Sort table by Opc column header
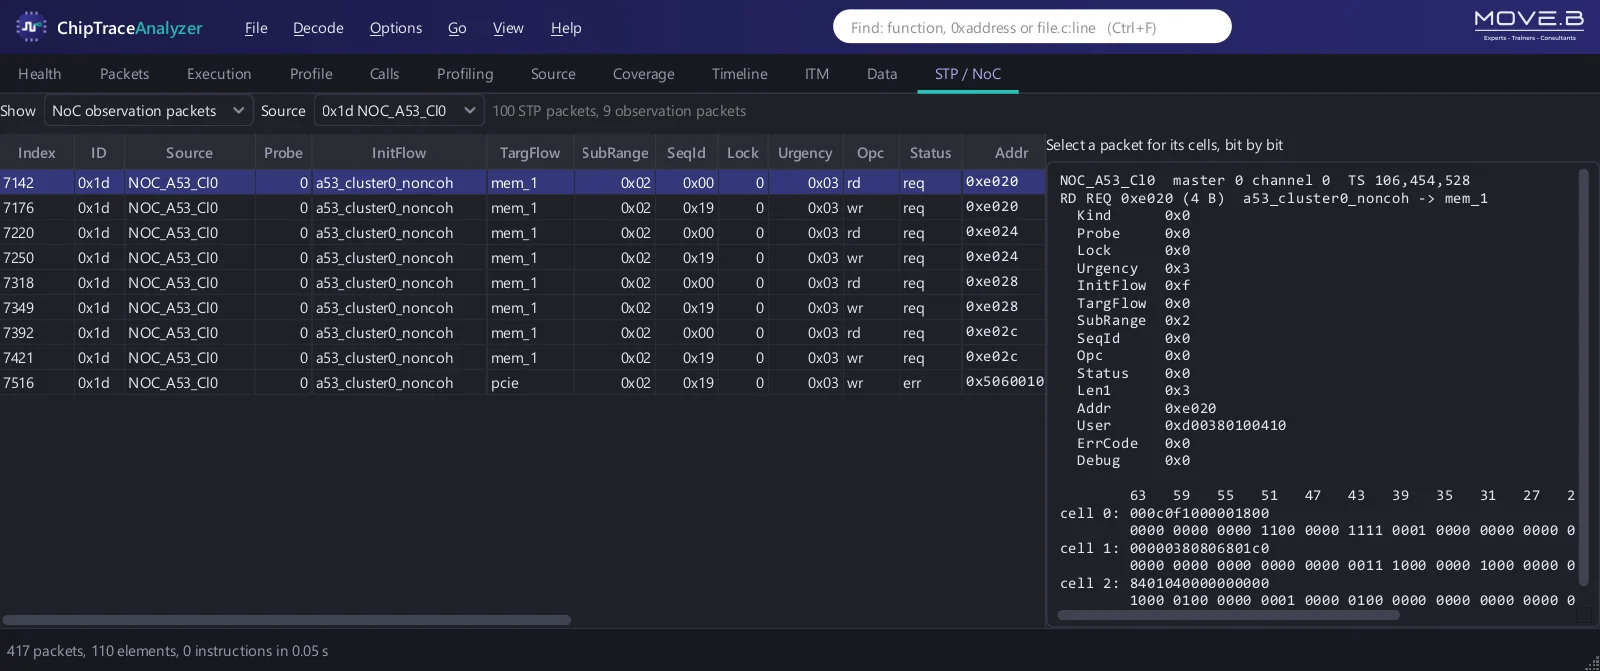Screen dimensions: 1600x671 point(871,153)
